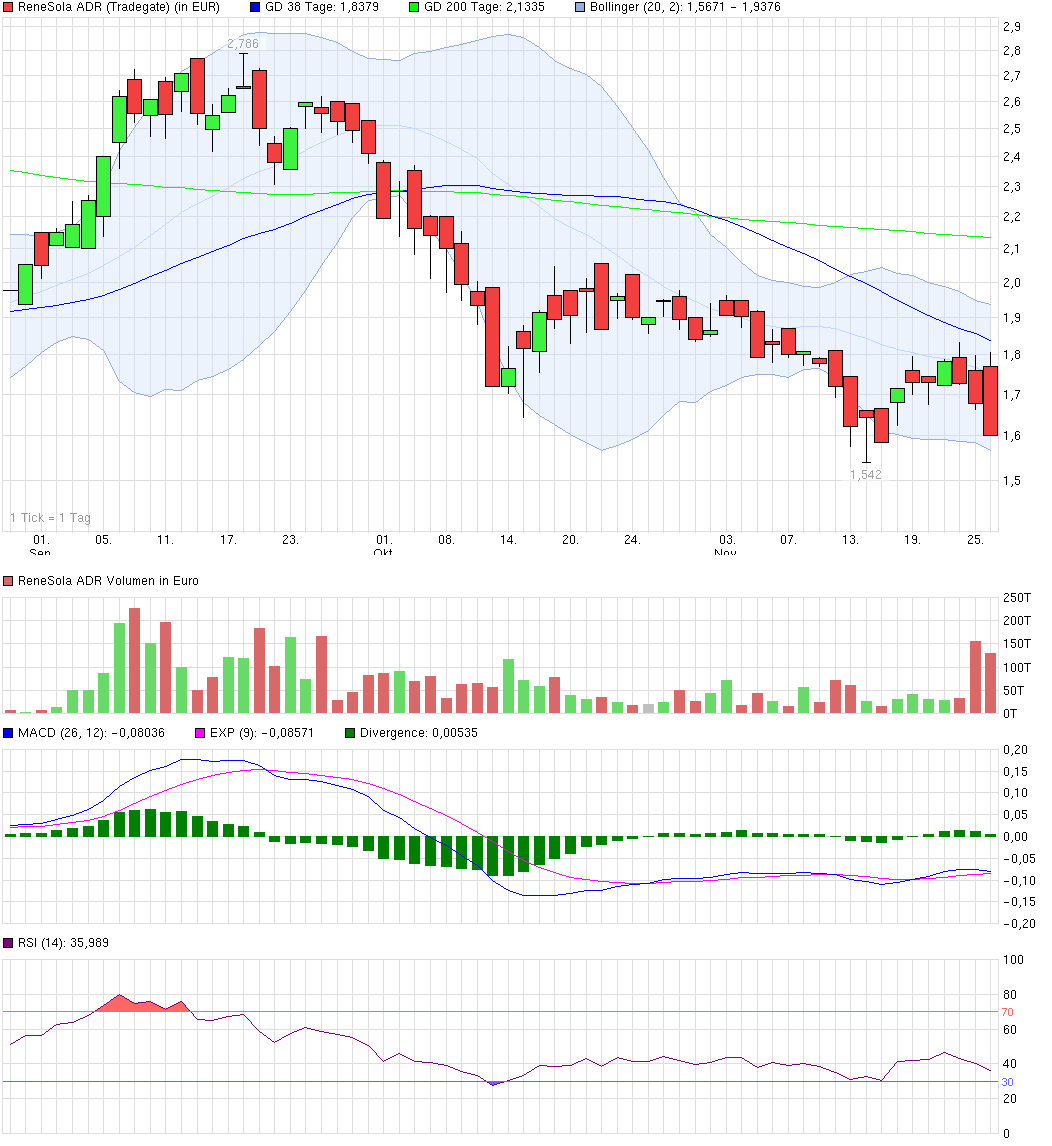This screenshot has height=1146, width=1052.
Task: Click the ReneSola ADR Volumen legend icon
Action: [10, 580]
